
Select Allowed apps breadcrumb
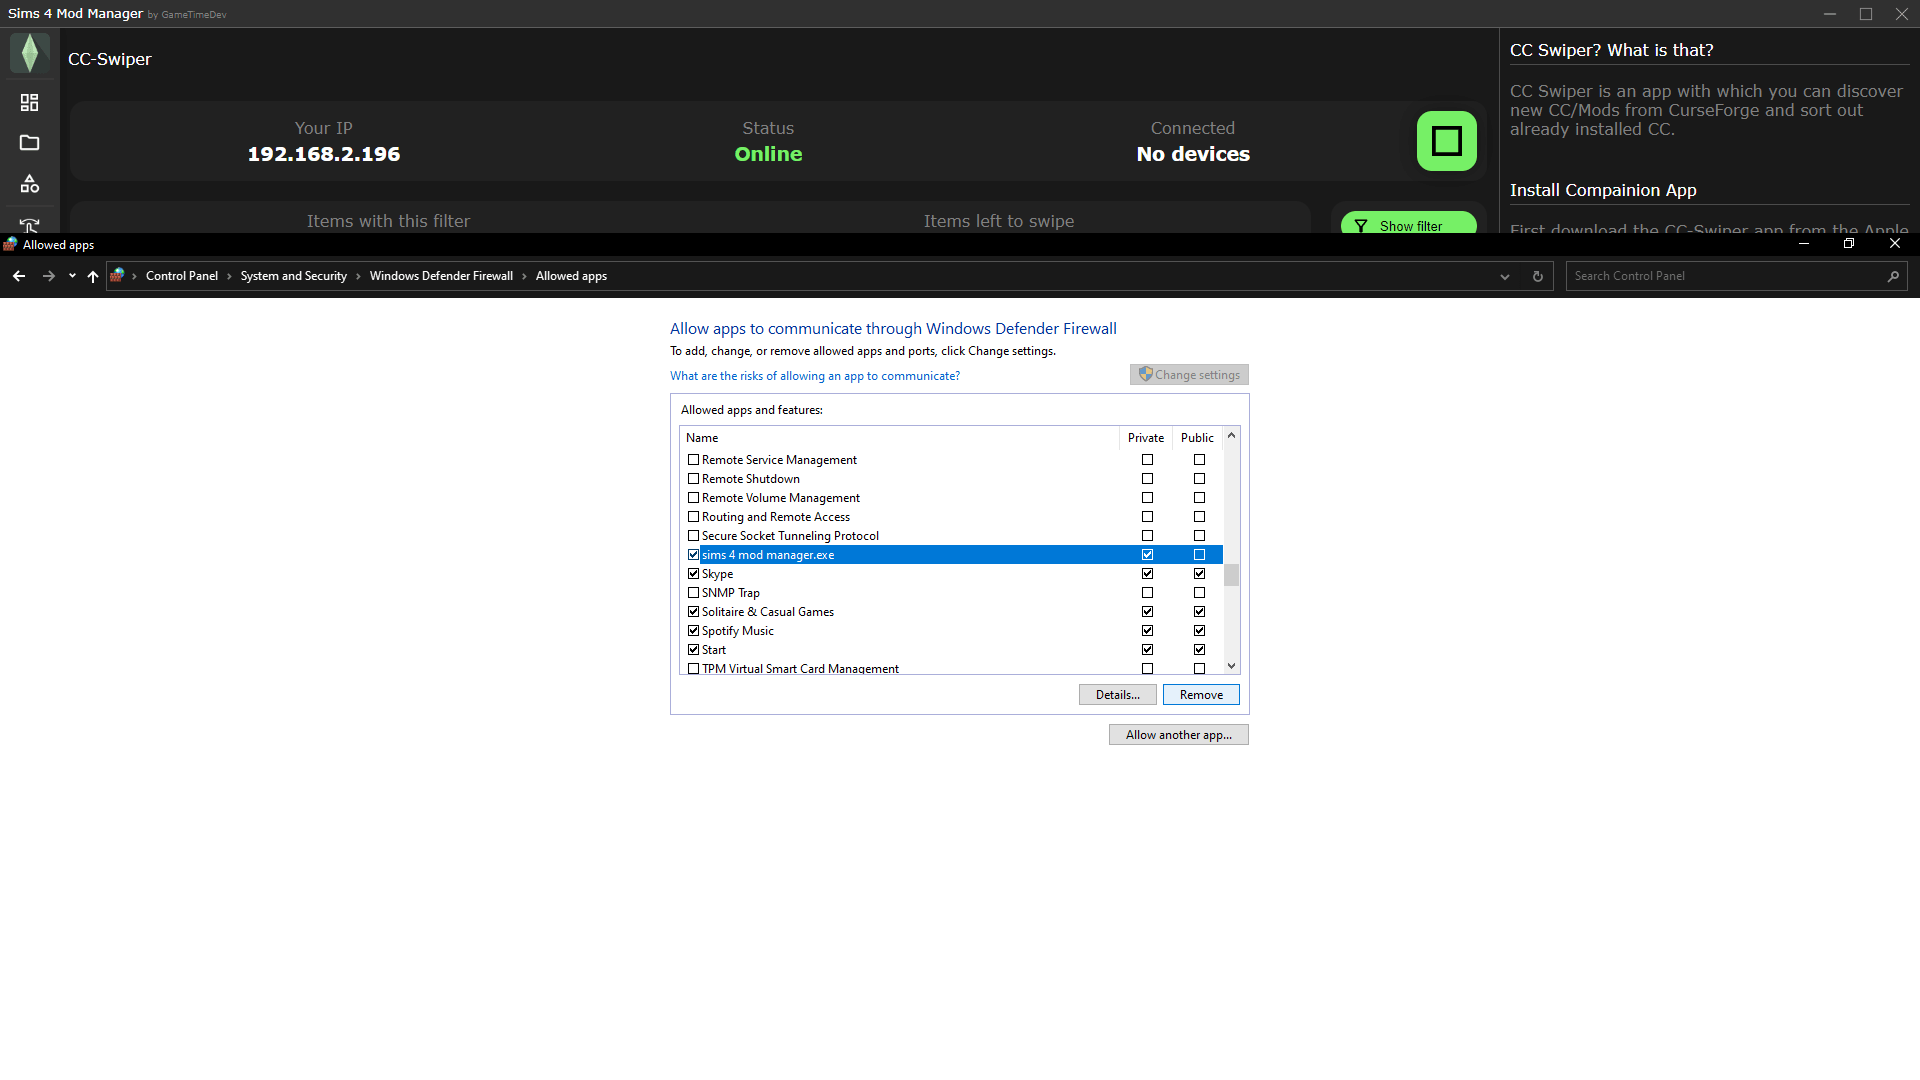coord(571,276)
